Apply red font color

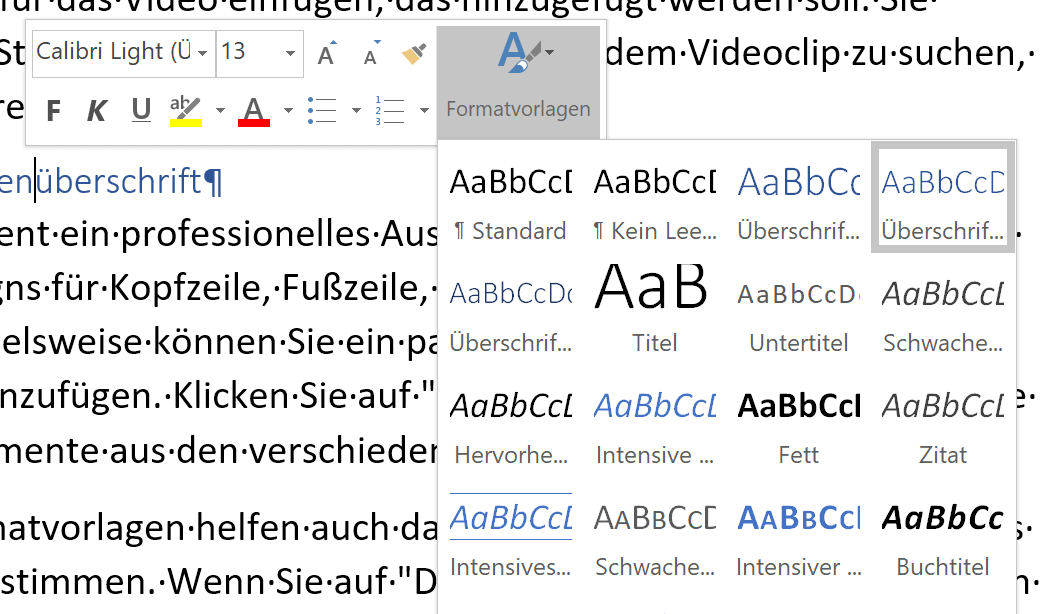point(254,110)
